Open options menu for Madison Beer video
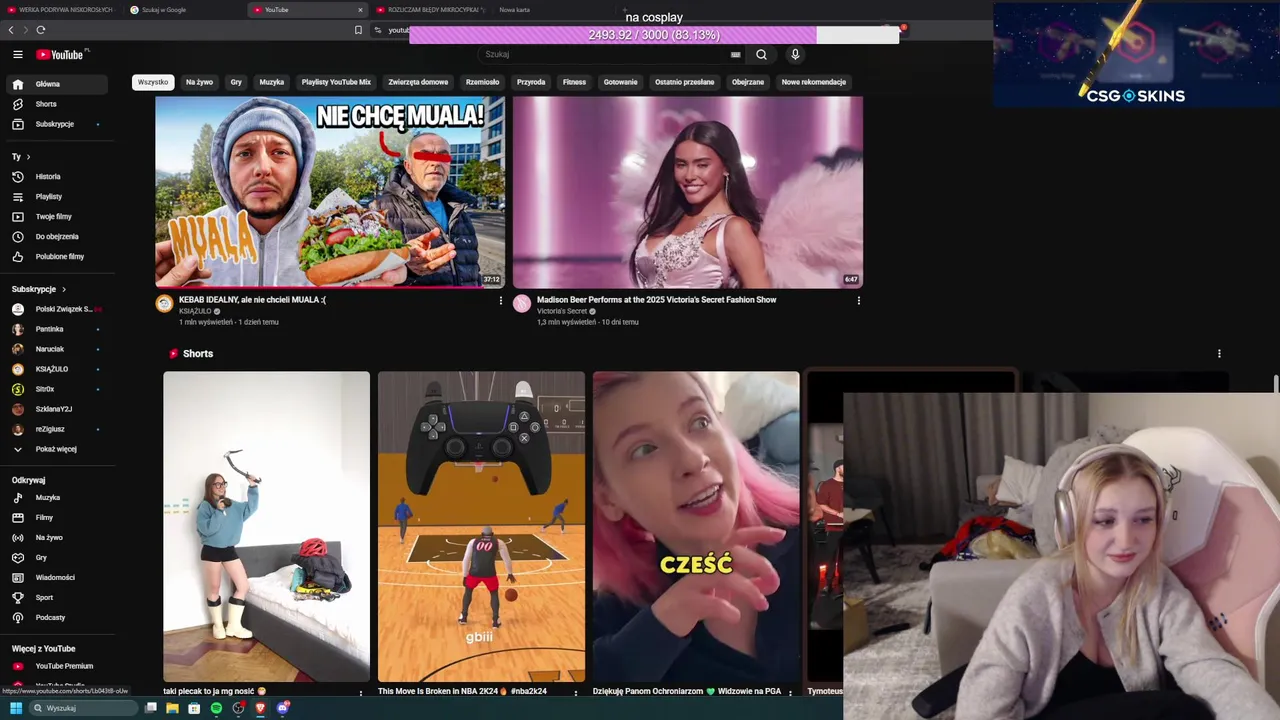The width and height of the screenshot is (1280, 720). (x=858, y=300)
